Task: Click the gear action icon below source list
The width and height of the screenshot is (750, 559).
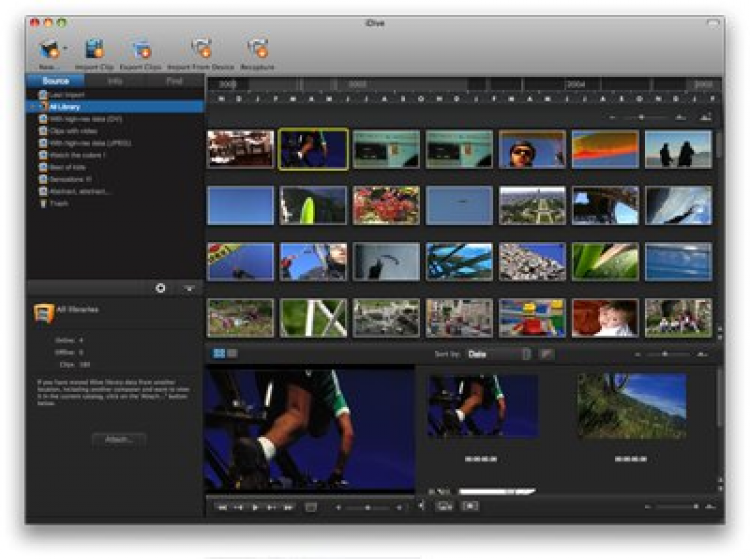Action: (161, 288)
